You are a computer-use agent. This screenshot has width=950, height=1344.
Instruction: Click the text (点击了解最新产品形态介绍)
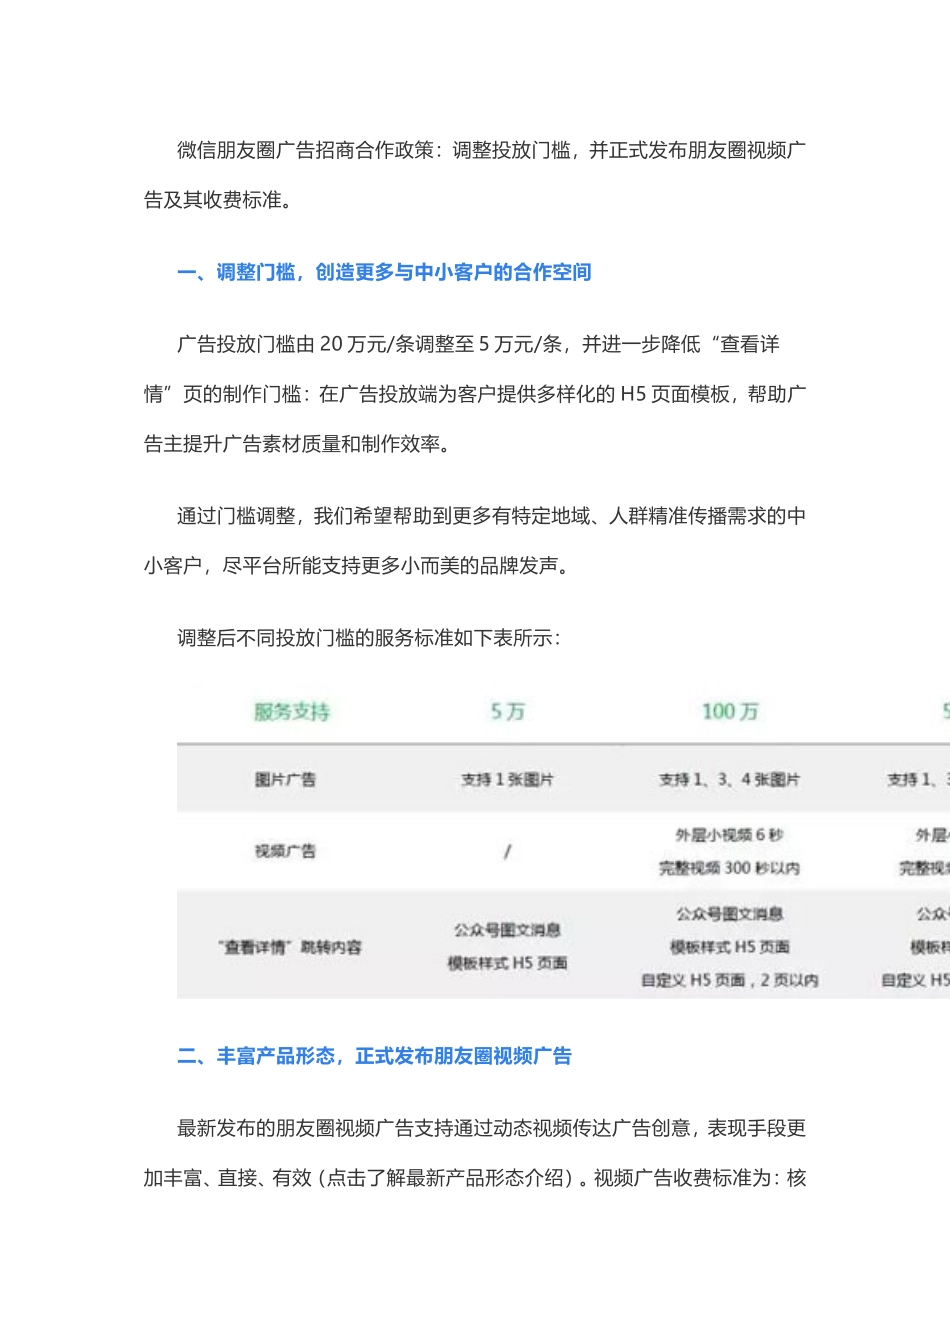click(x=448, y=1178)
